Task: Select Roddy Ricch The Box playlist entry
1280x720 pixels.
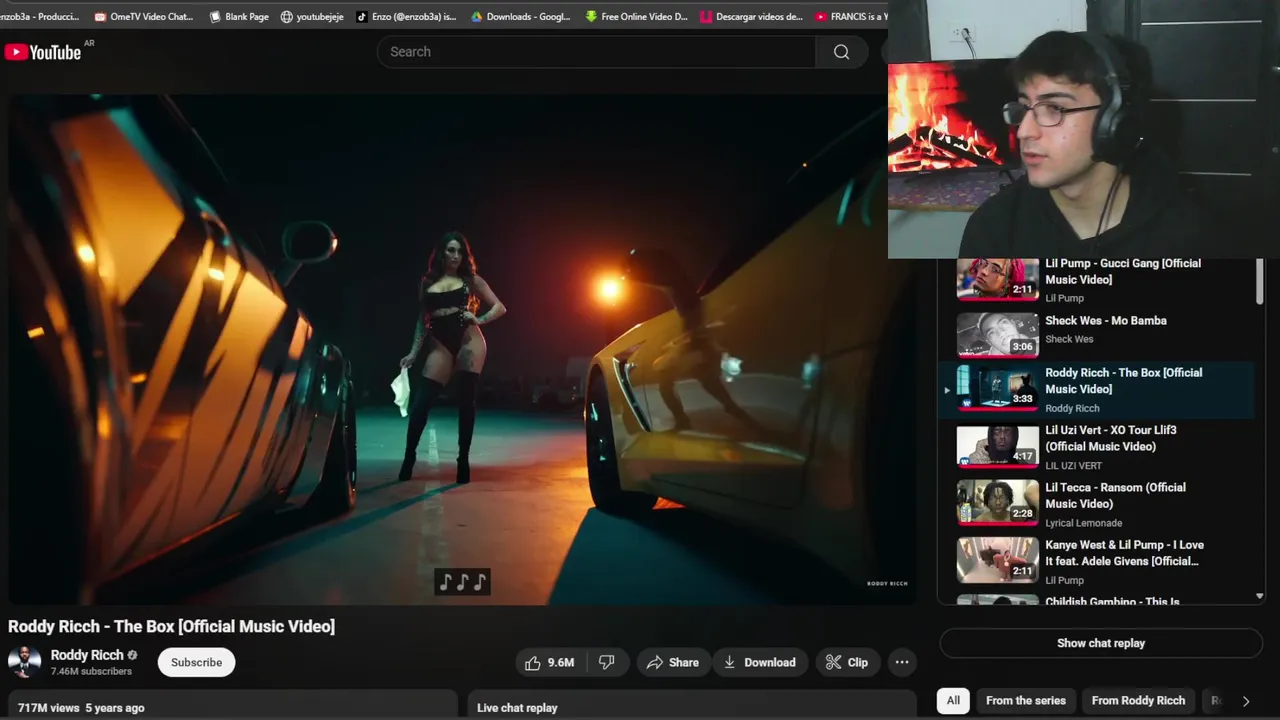Action: (x=1096, y=389)
